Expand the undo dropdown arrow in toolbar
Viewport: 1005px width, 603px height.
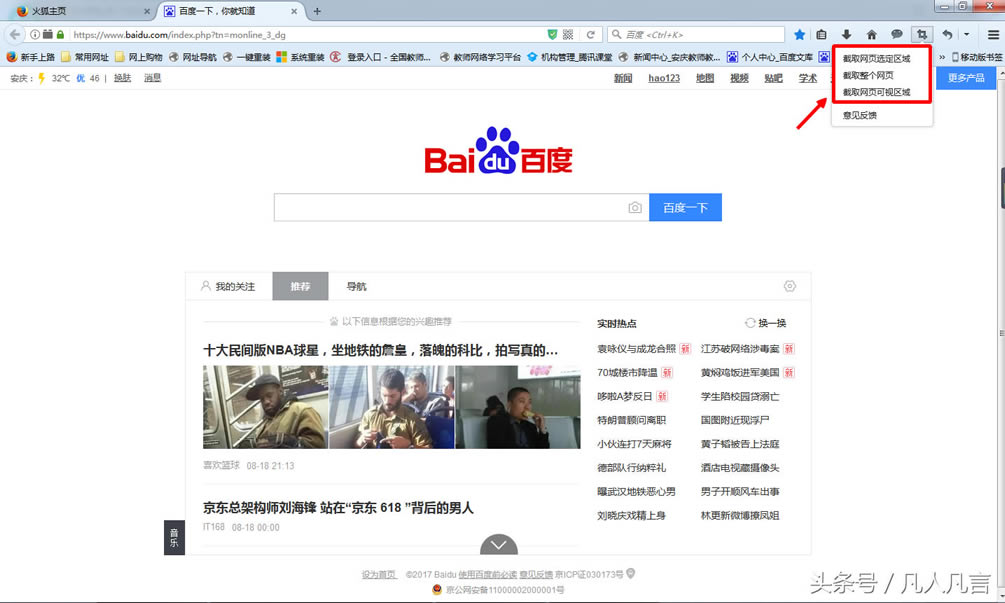(x=966, y=34)
